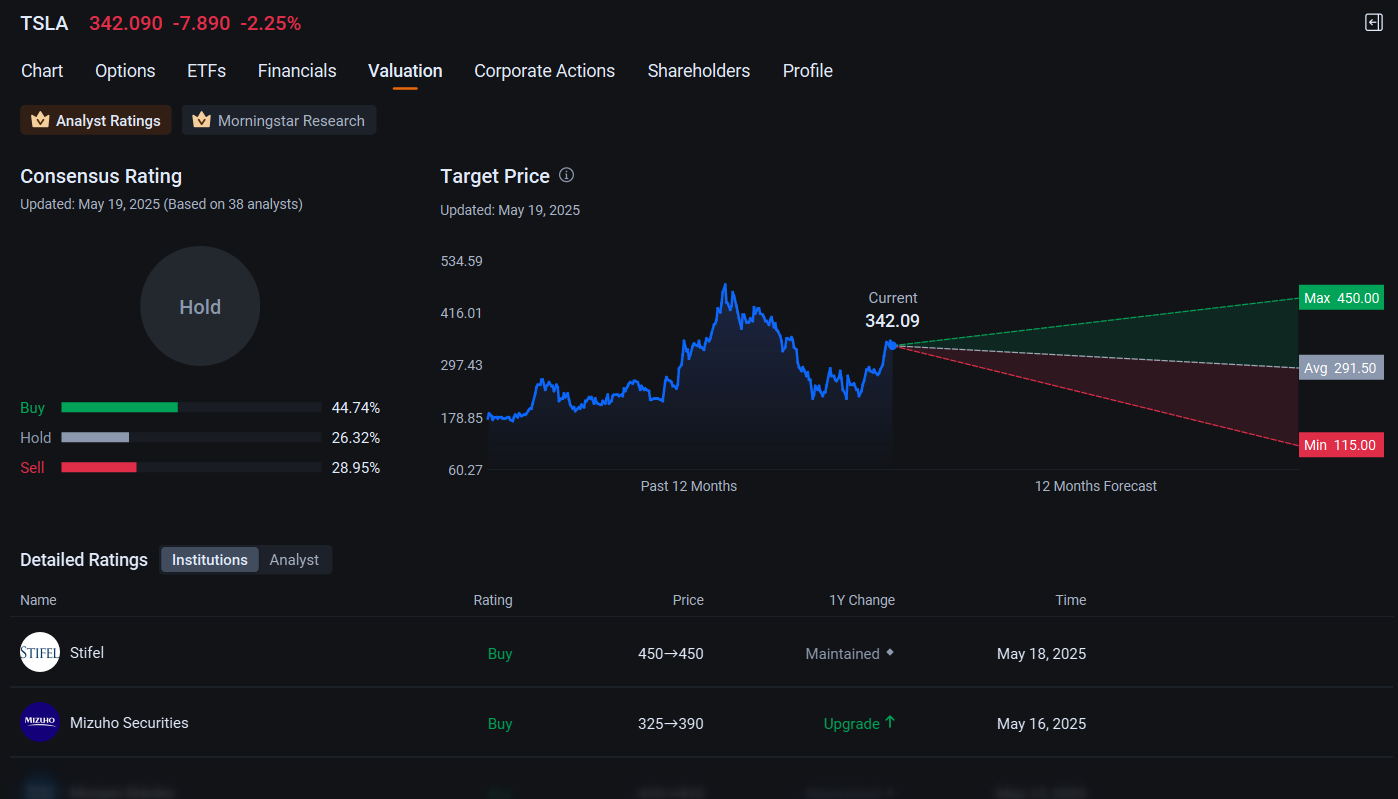Viewport: 1398px width, 799px height.
Task: Open the Corporate Actions tab
Action: click(x=544, y=71)
